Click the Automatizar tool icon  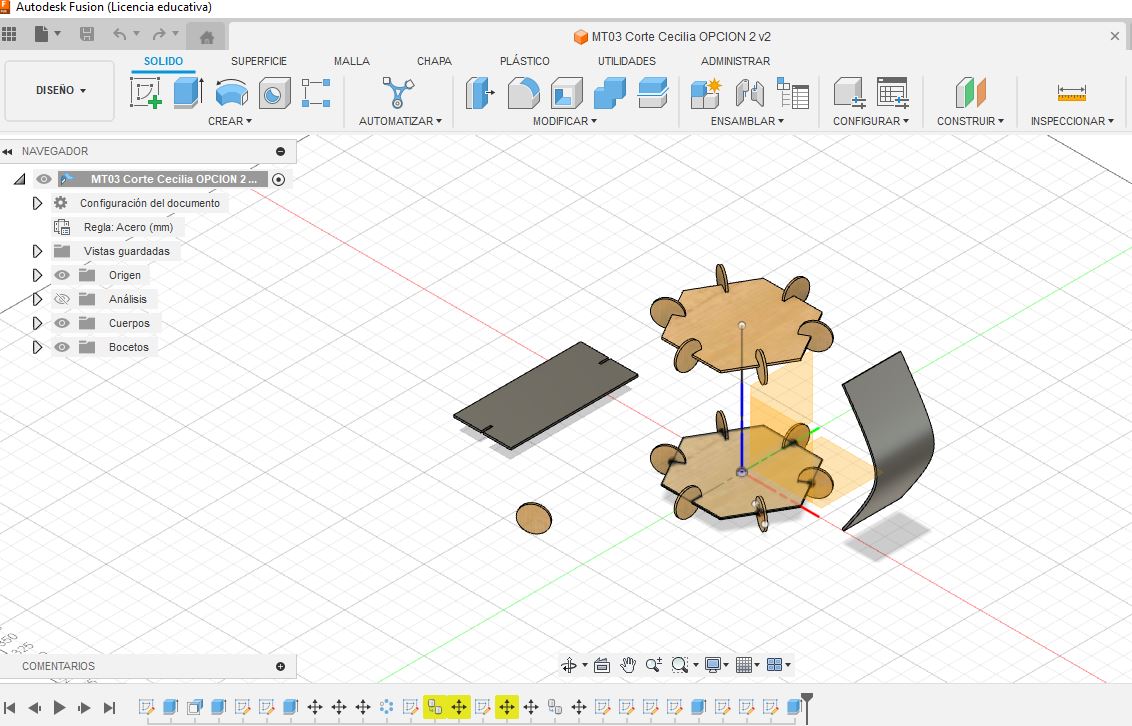(x=398, y=93)
